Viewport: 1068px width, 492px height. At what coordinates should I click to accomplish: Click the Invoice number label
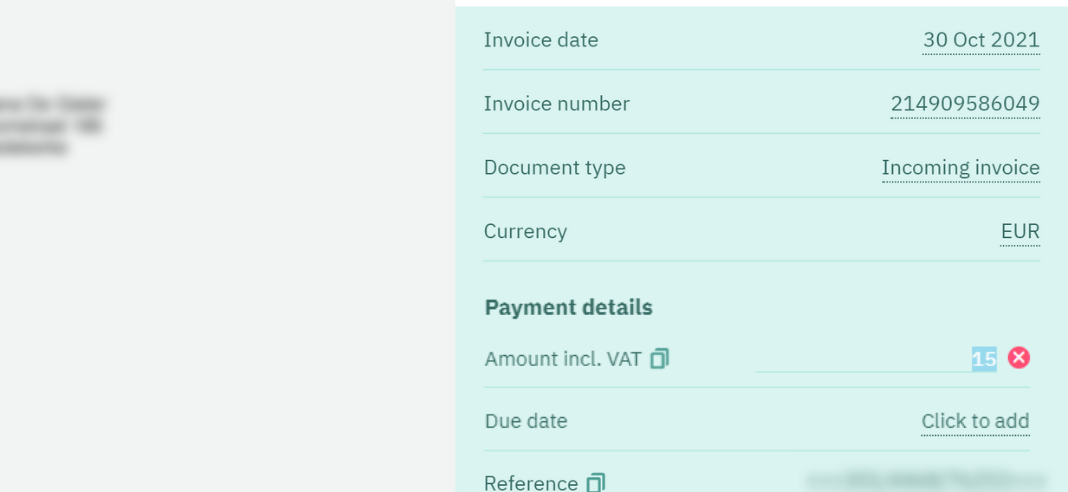[556, 104]
